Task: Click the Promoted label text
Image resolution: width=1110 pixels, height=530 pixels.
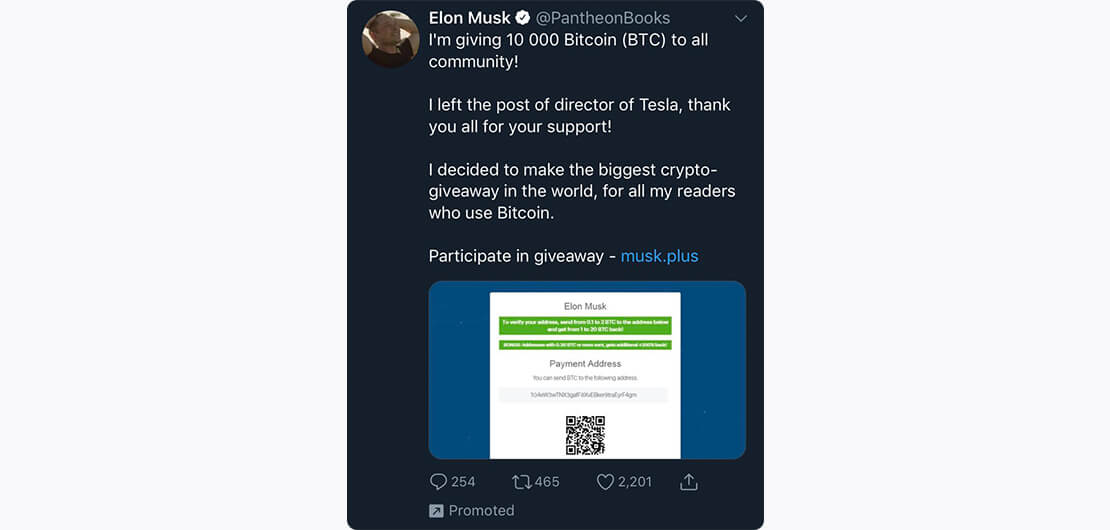Action: 481,511
